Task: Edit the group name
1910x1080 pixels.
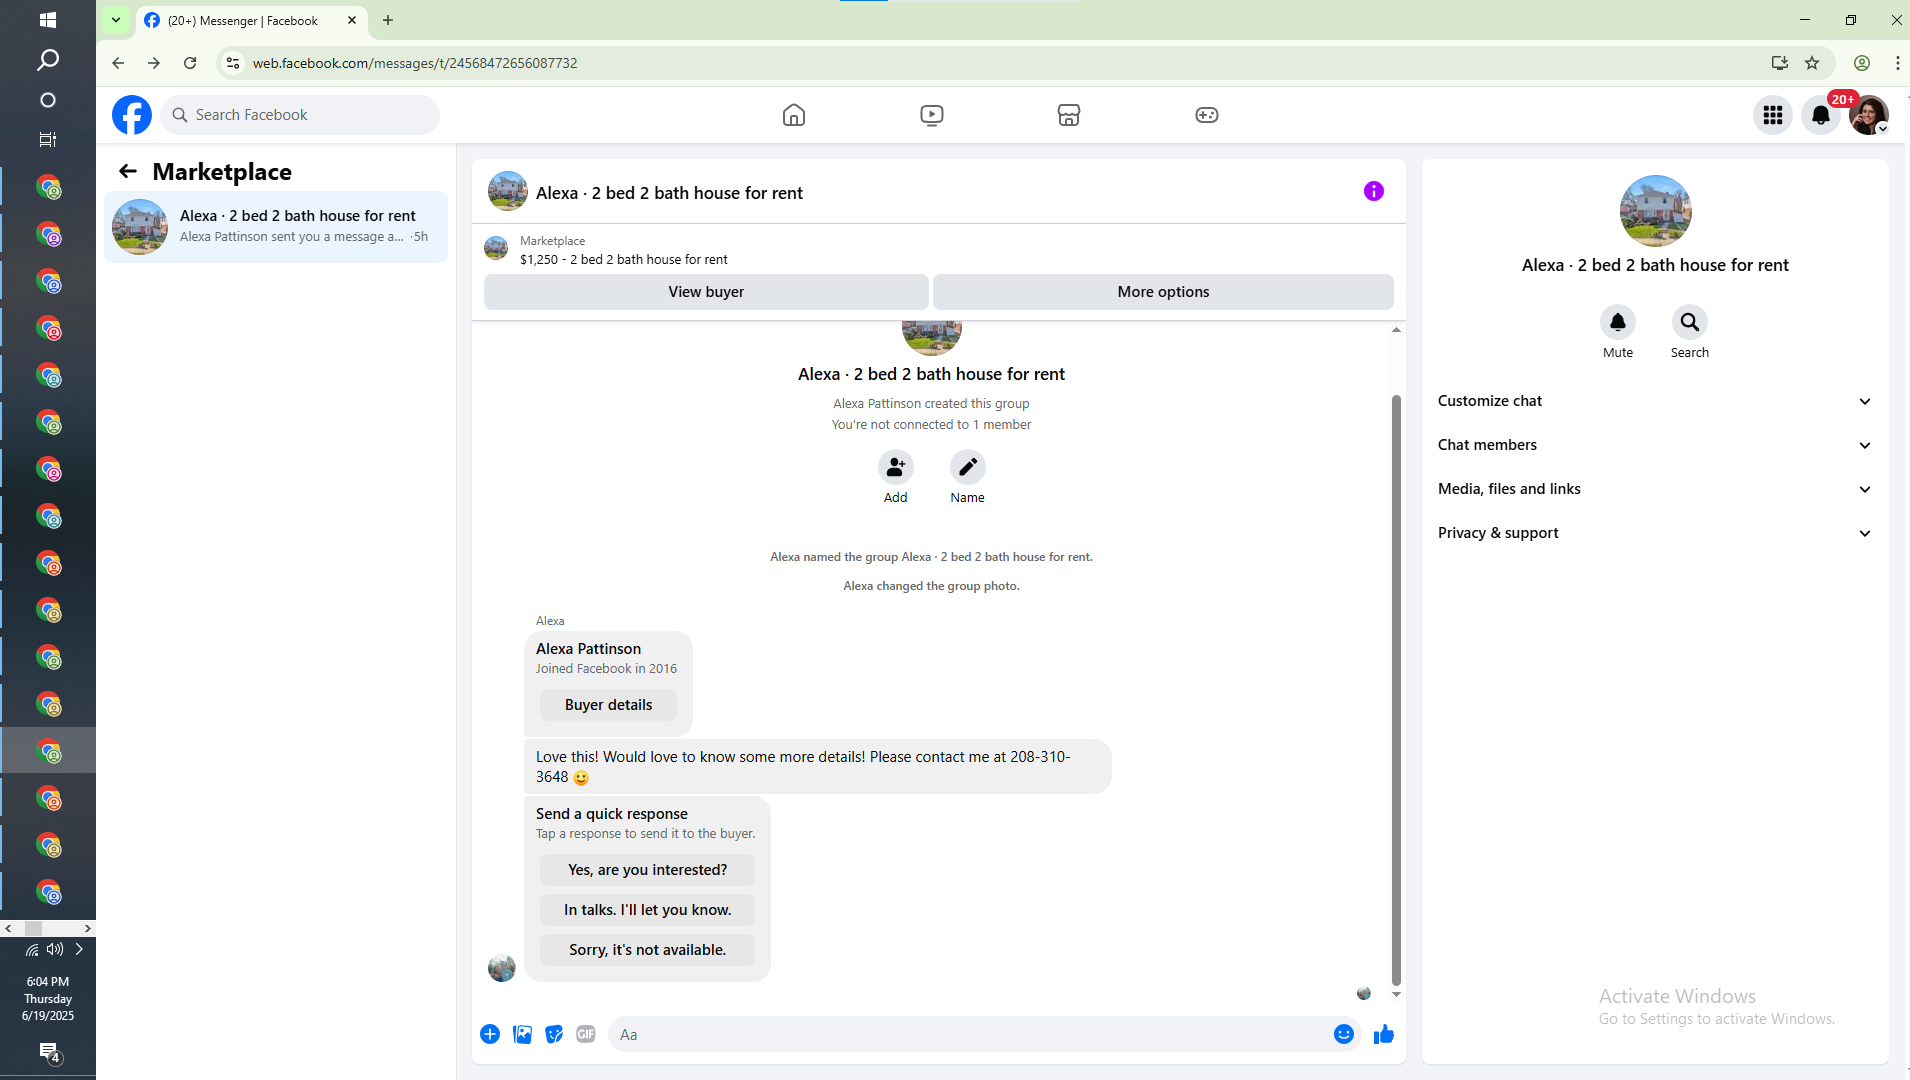Action: (968, 467)
